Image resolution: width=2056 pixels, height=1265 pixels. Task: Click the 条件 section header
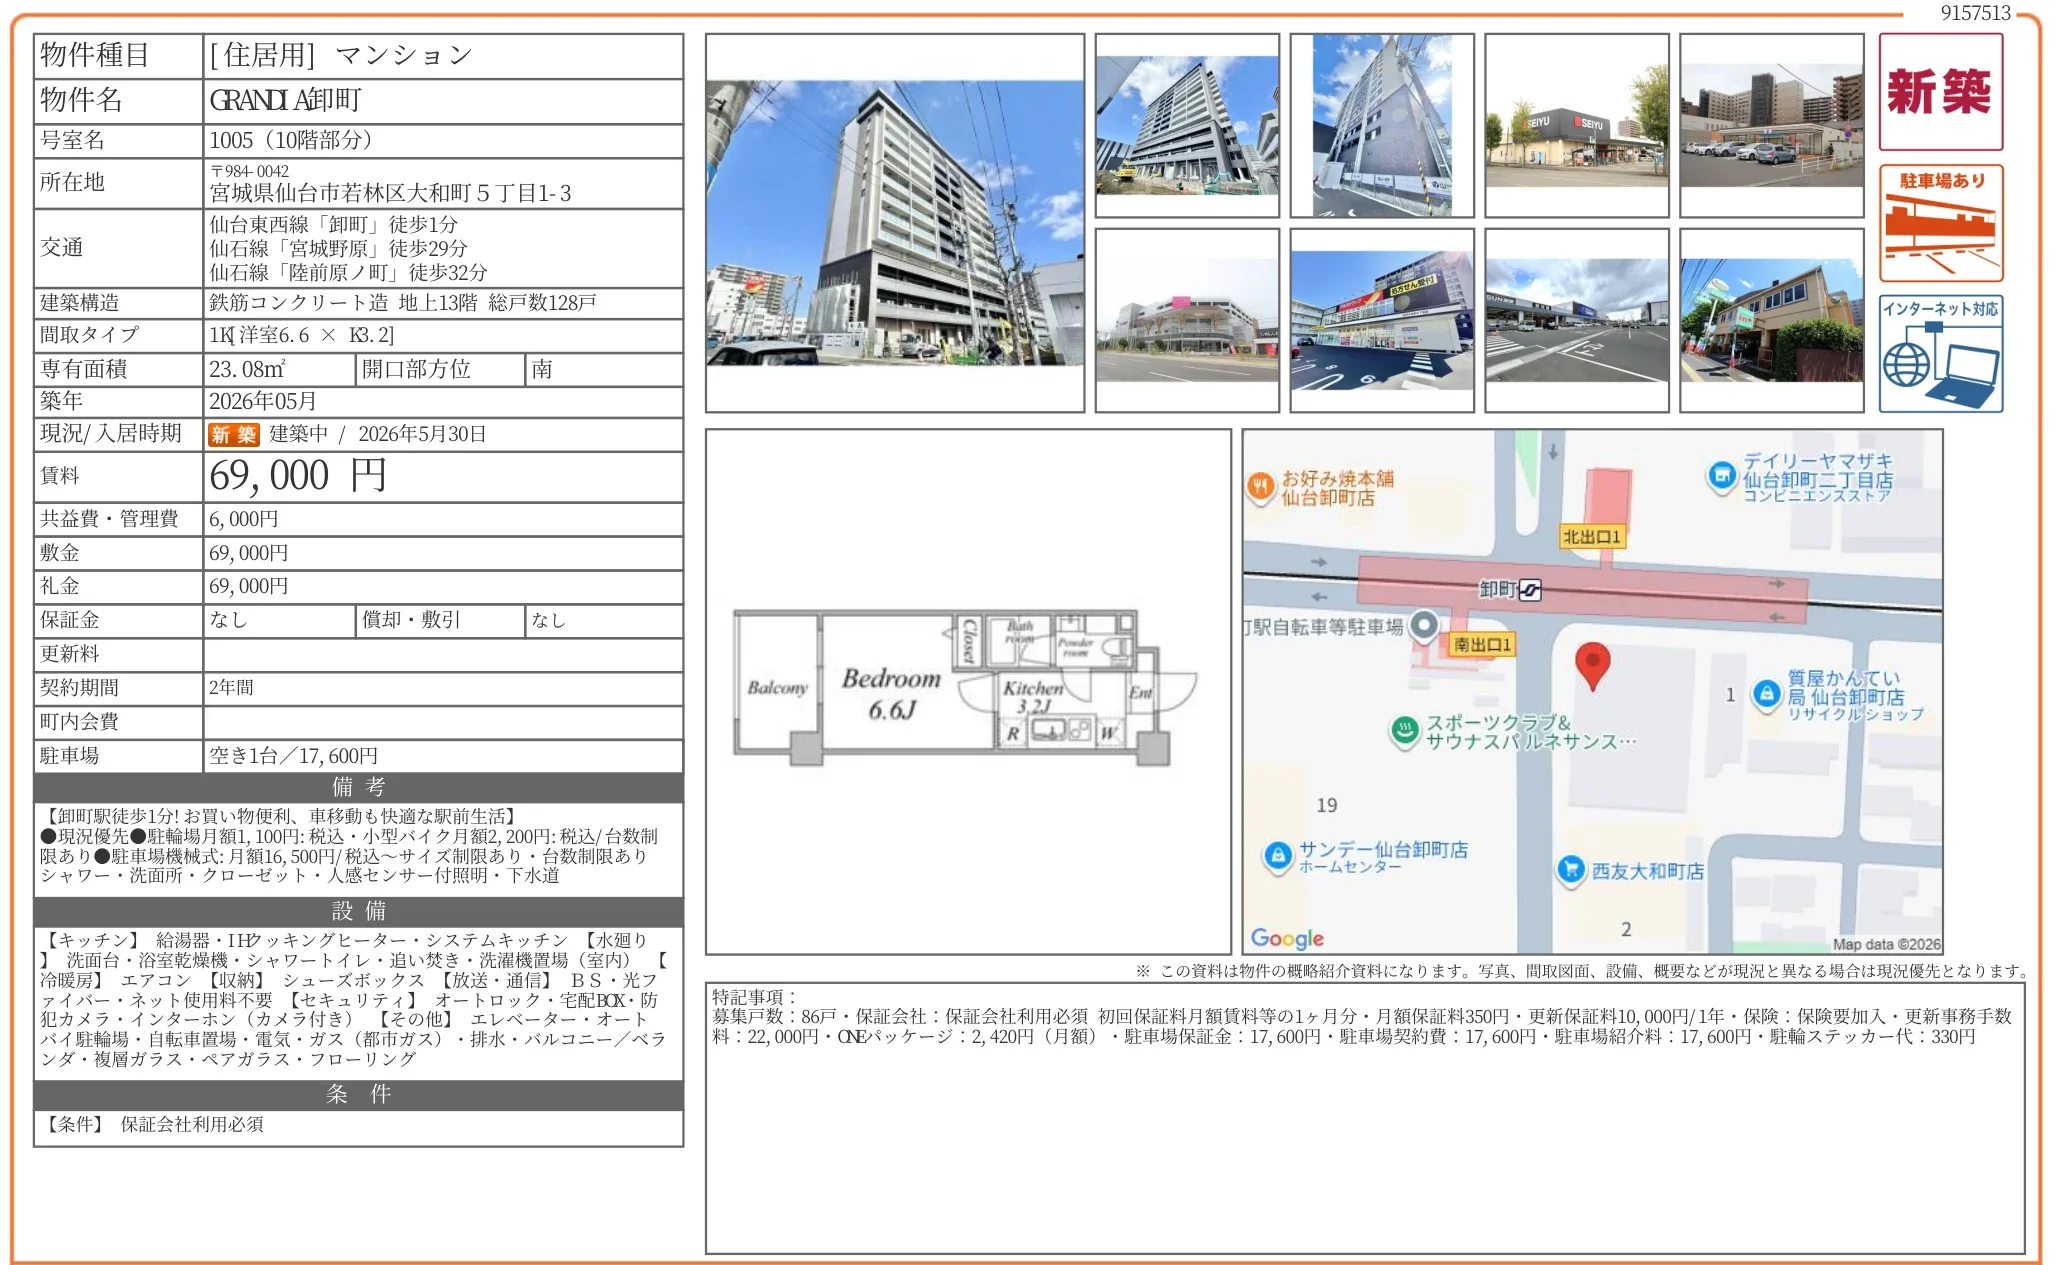point(359,1094)
